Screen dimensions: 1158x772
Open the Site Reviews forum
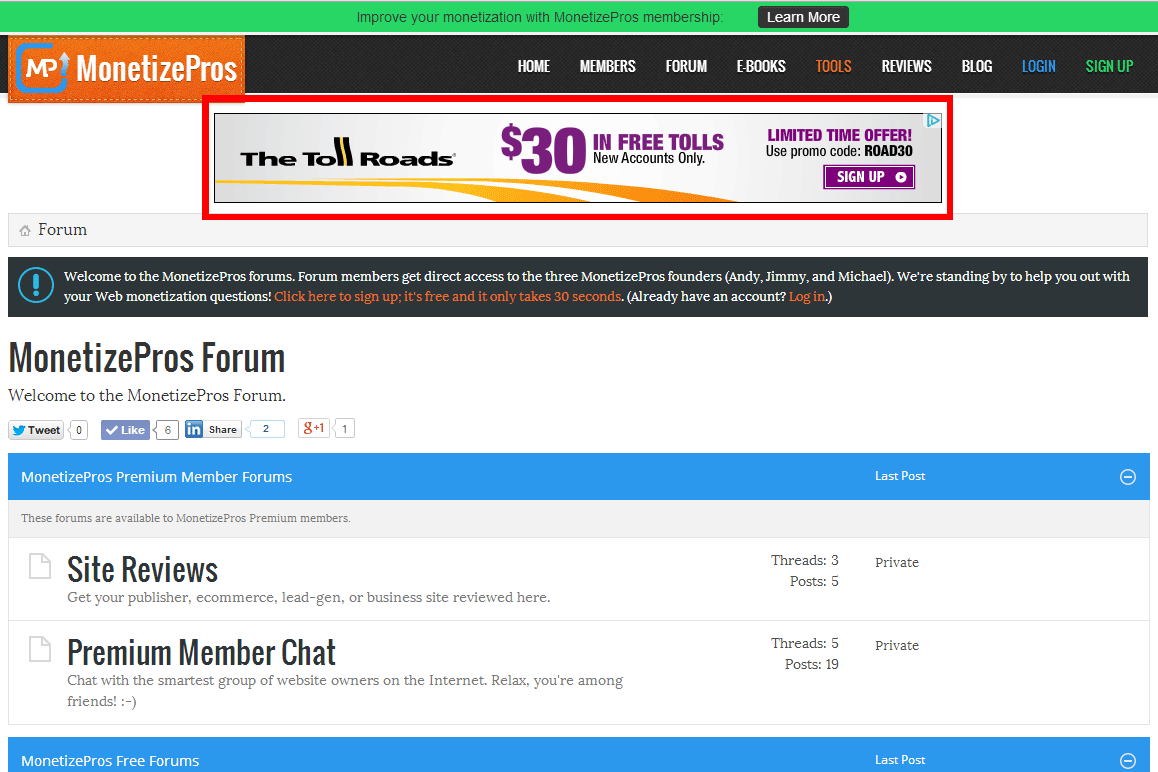tap(142, 570)
